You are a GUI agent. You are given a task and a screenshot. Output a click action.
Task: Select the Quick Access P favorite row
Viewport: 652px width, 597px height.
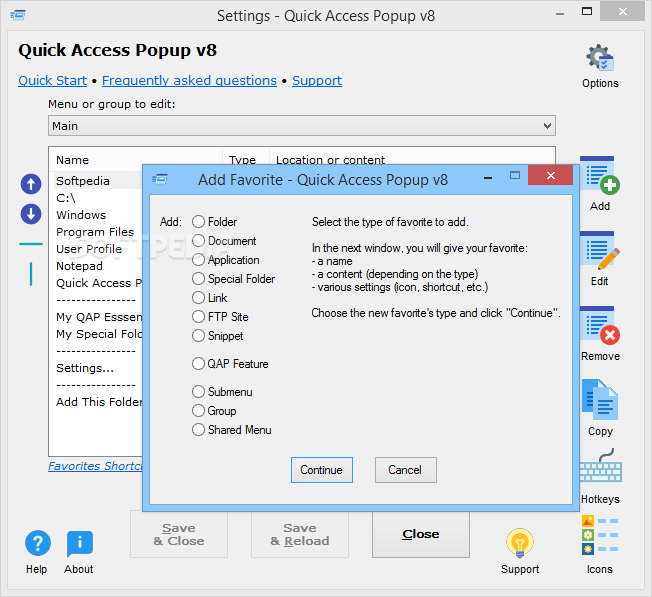(x=96, y=283)
